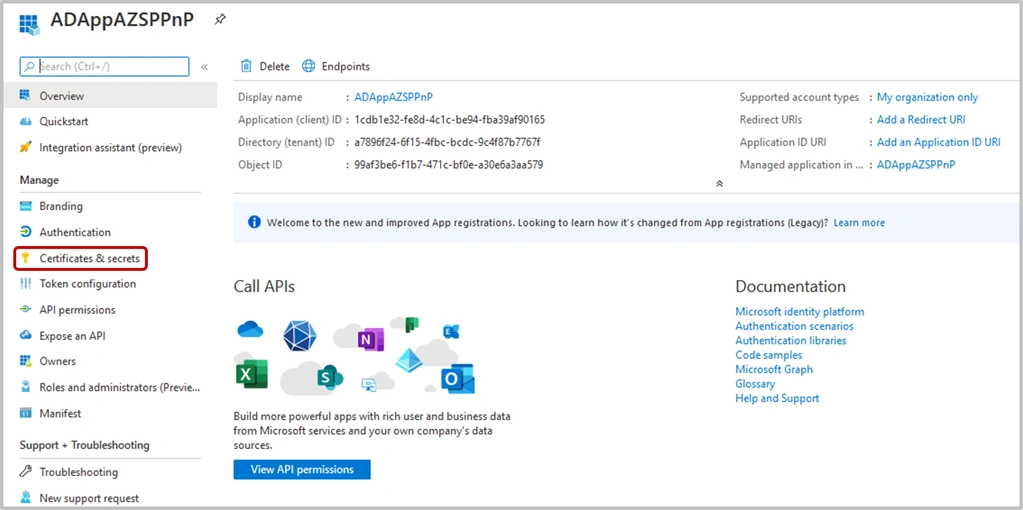This screenshot has height=510, width=1023.
Task: Open the Manifest editor
Action: click(61, 413)
